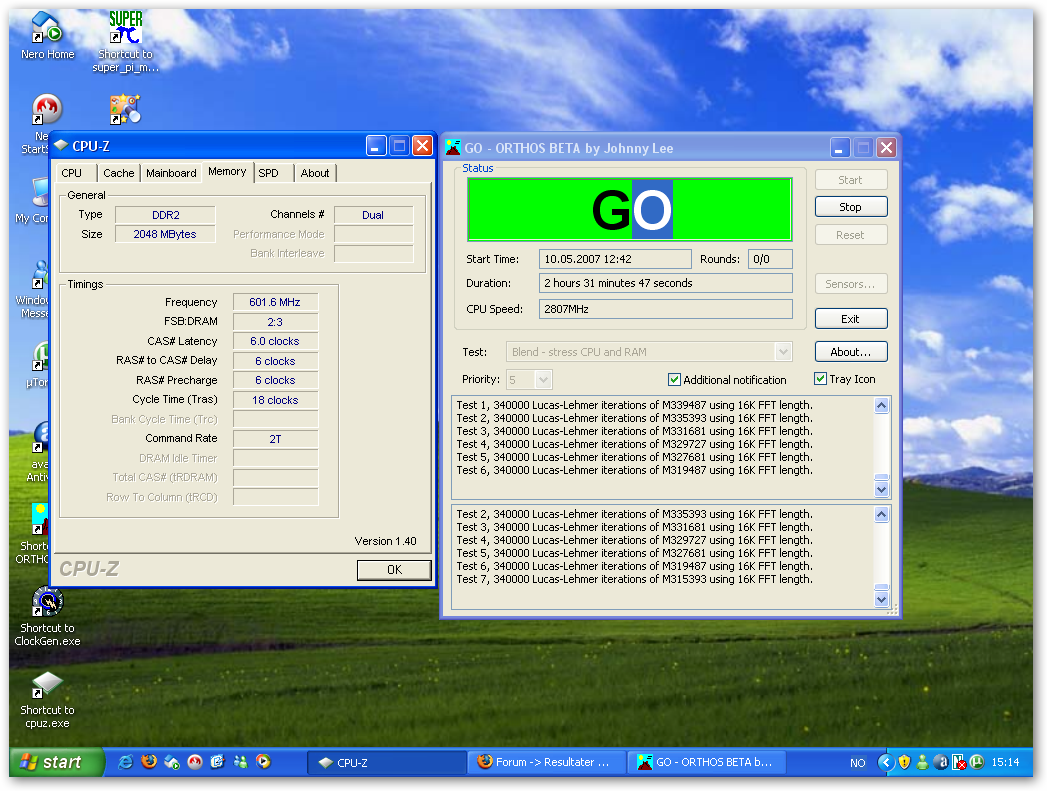Image resolution: width=1047 pixels, height=791 pixels.
Task: Switch to the Mainboard tab
Action: (172, 173)
